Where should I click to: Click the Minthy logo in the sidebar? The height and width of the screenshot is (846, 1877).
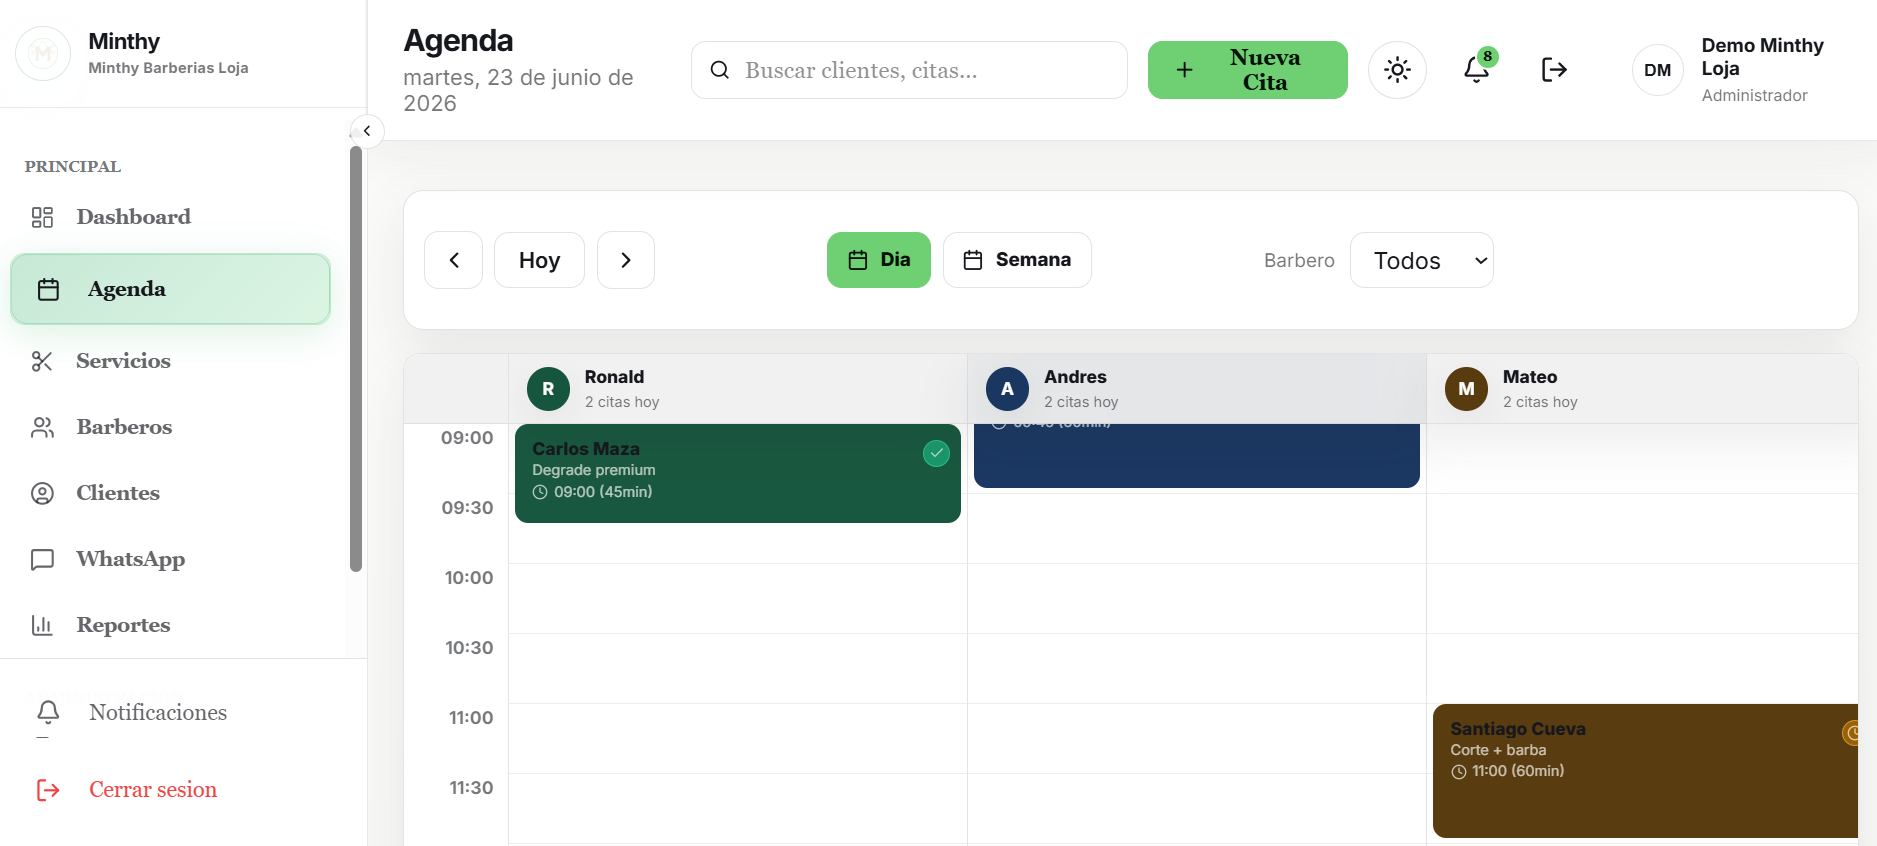pyautogui.click(x=43, y=53)
